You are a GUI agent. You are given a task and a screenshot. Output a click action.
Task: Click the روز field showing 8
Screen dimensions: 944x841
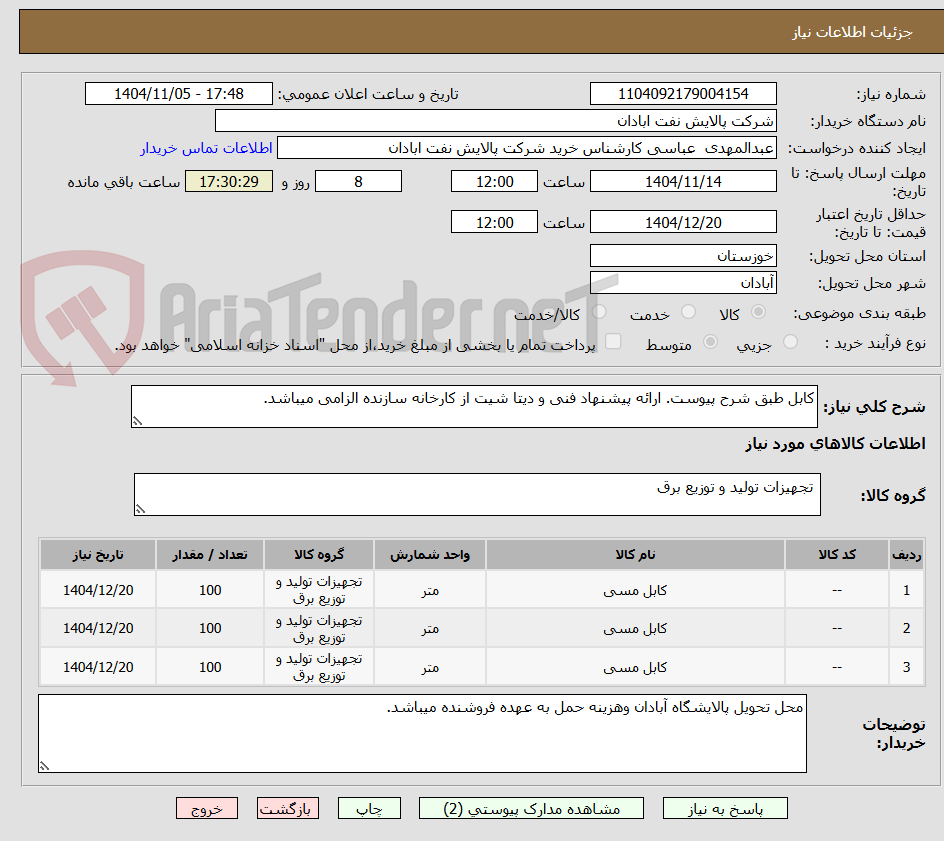(358, 181)
